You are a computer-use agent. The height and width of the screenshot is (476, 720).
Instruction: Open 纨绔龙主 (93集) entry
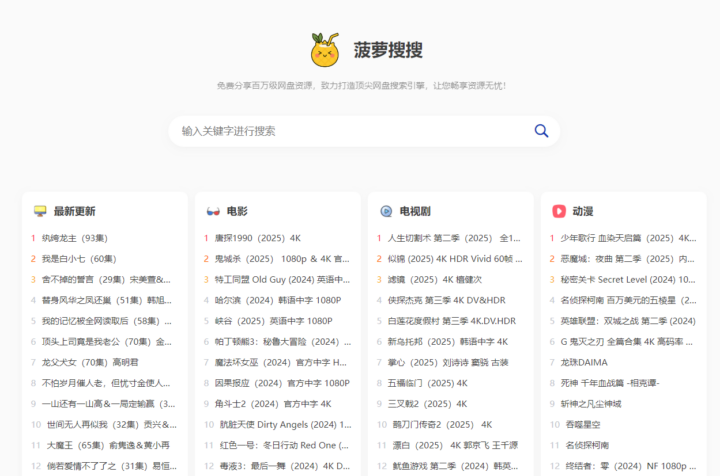click(75, 238)
